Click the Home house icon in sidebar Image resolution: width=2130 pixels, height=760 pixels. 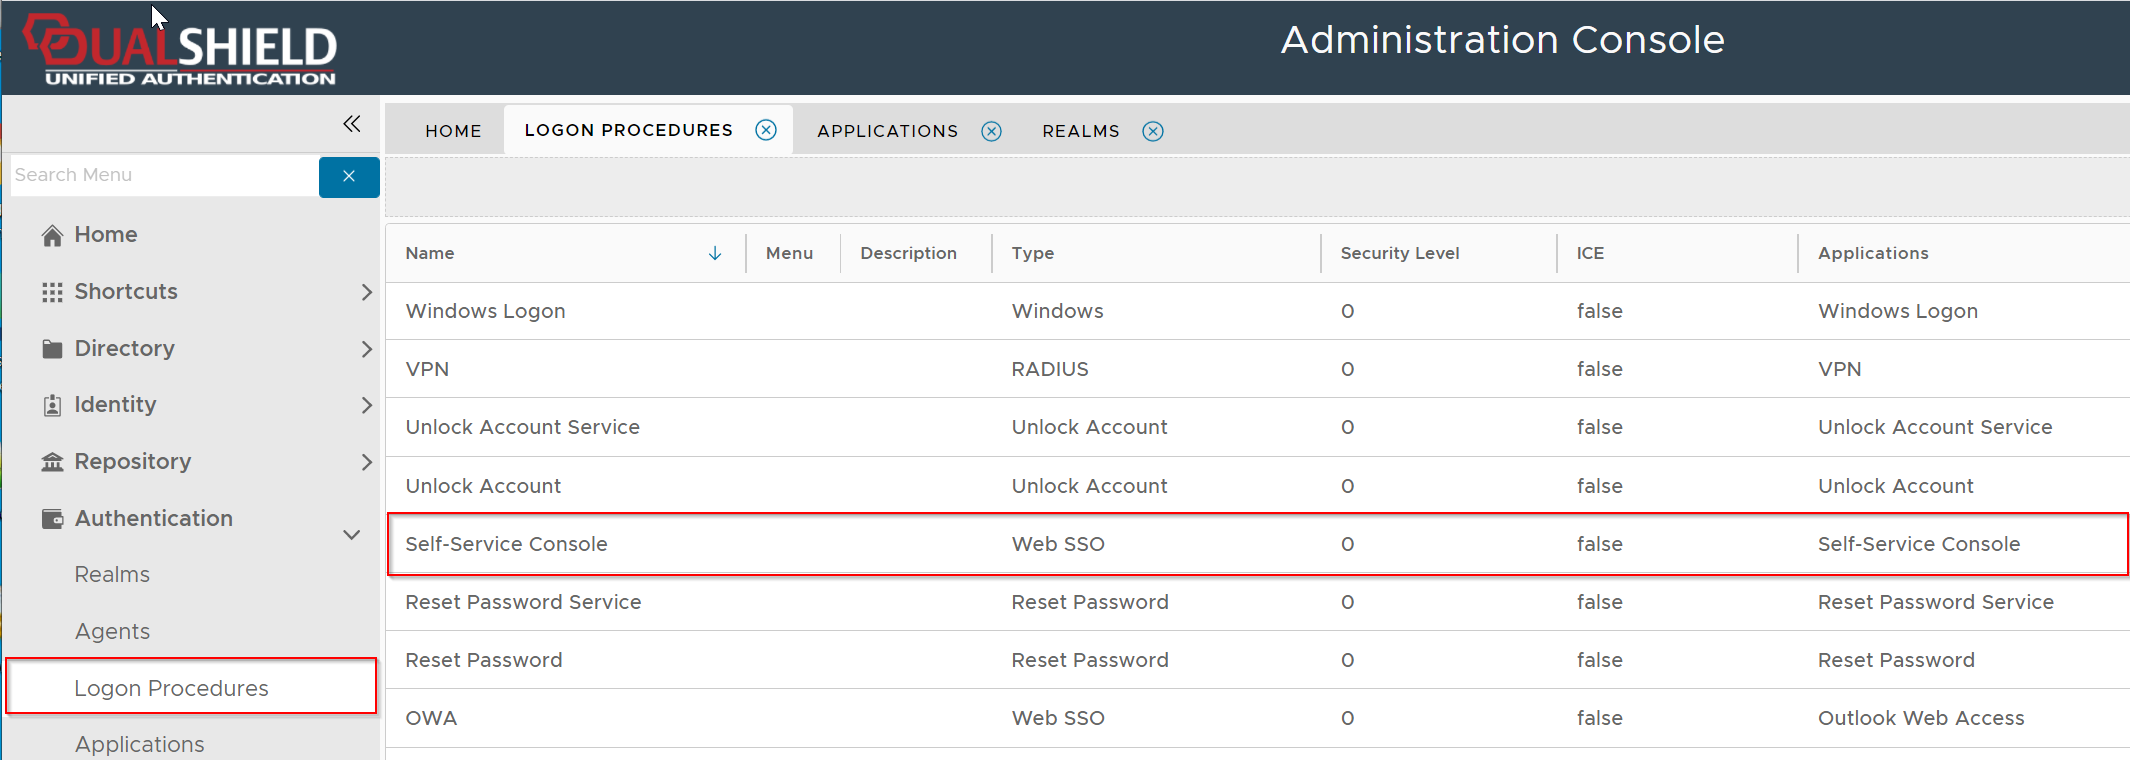tap(52, 235)
